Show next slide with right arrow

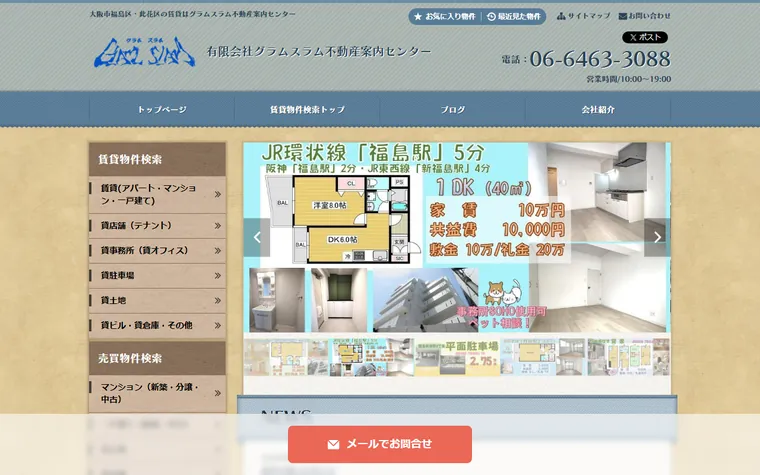[x=657, y=237]
